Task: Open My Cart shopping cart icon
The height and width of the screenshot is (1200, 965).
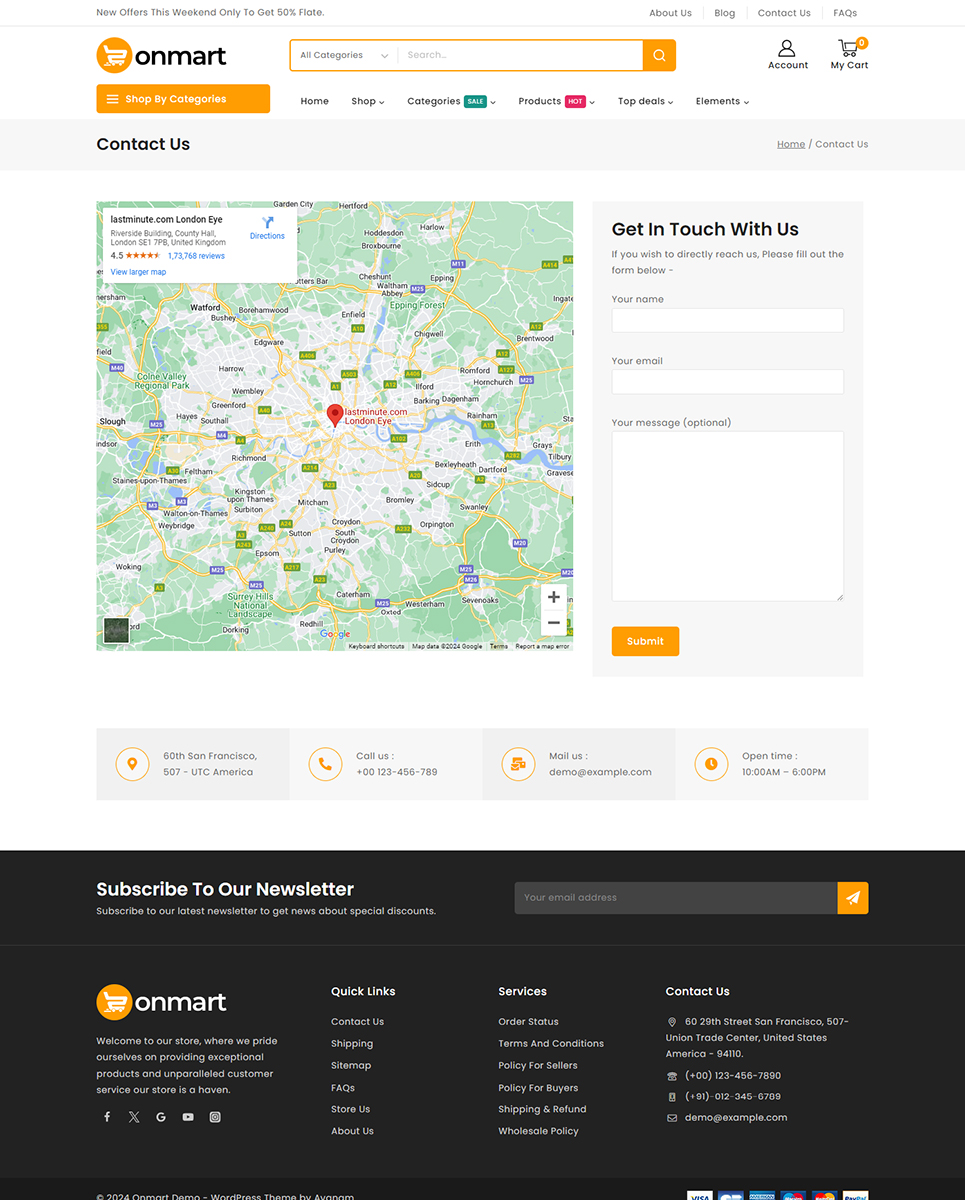Action: pos(849,48)
